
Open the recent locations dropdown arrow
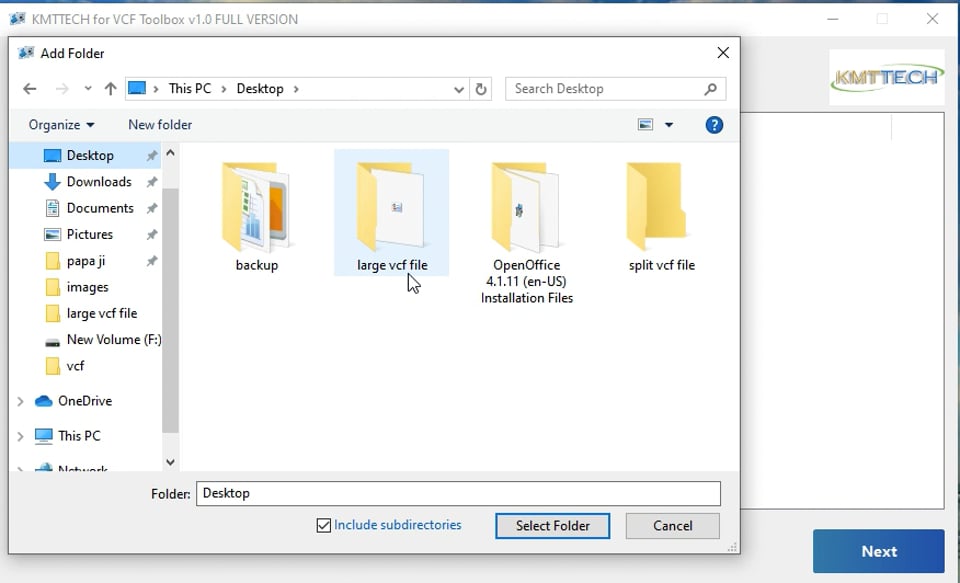pyautogui.click(x=88, y=89)
